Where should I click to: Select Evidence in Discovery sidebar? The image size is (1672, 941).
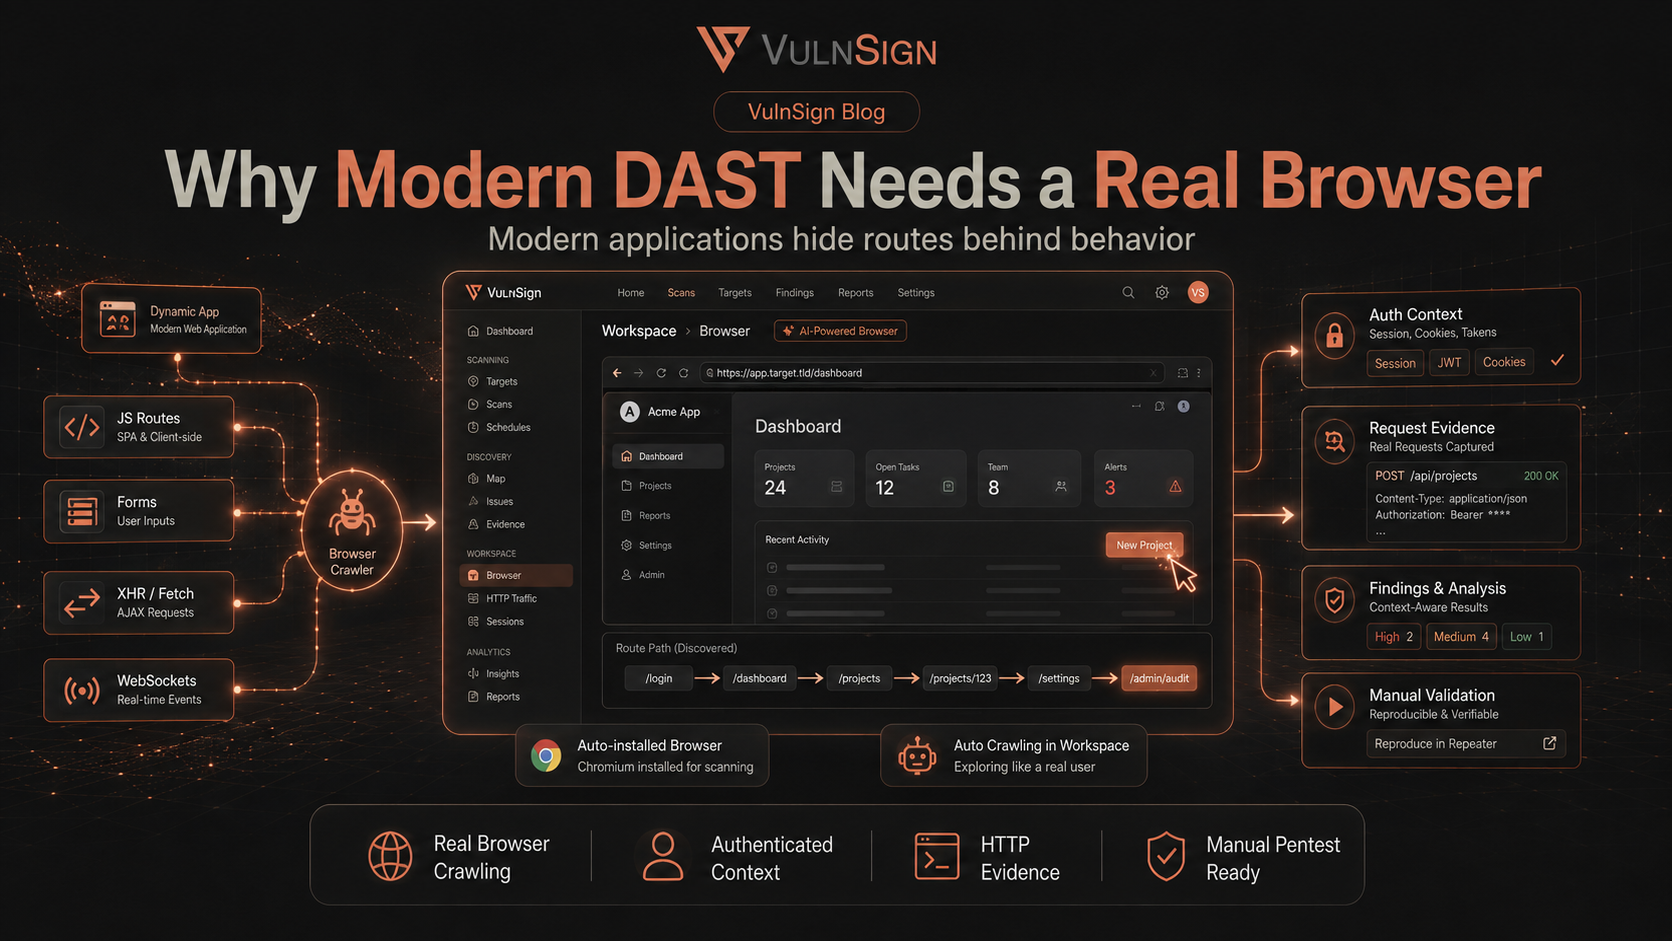(505, 524)
